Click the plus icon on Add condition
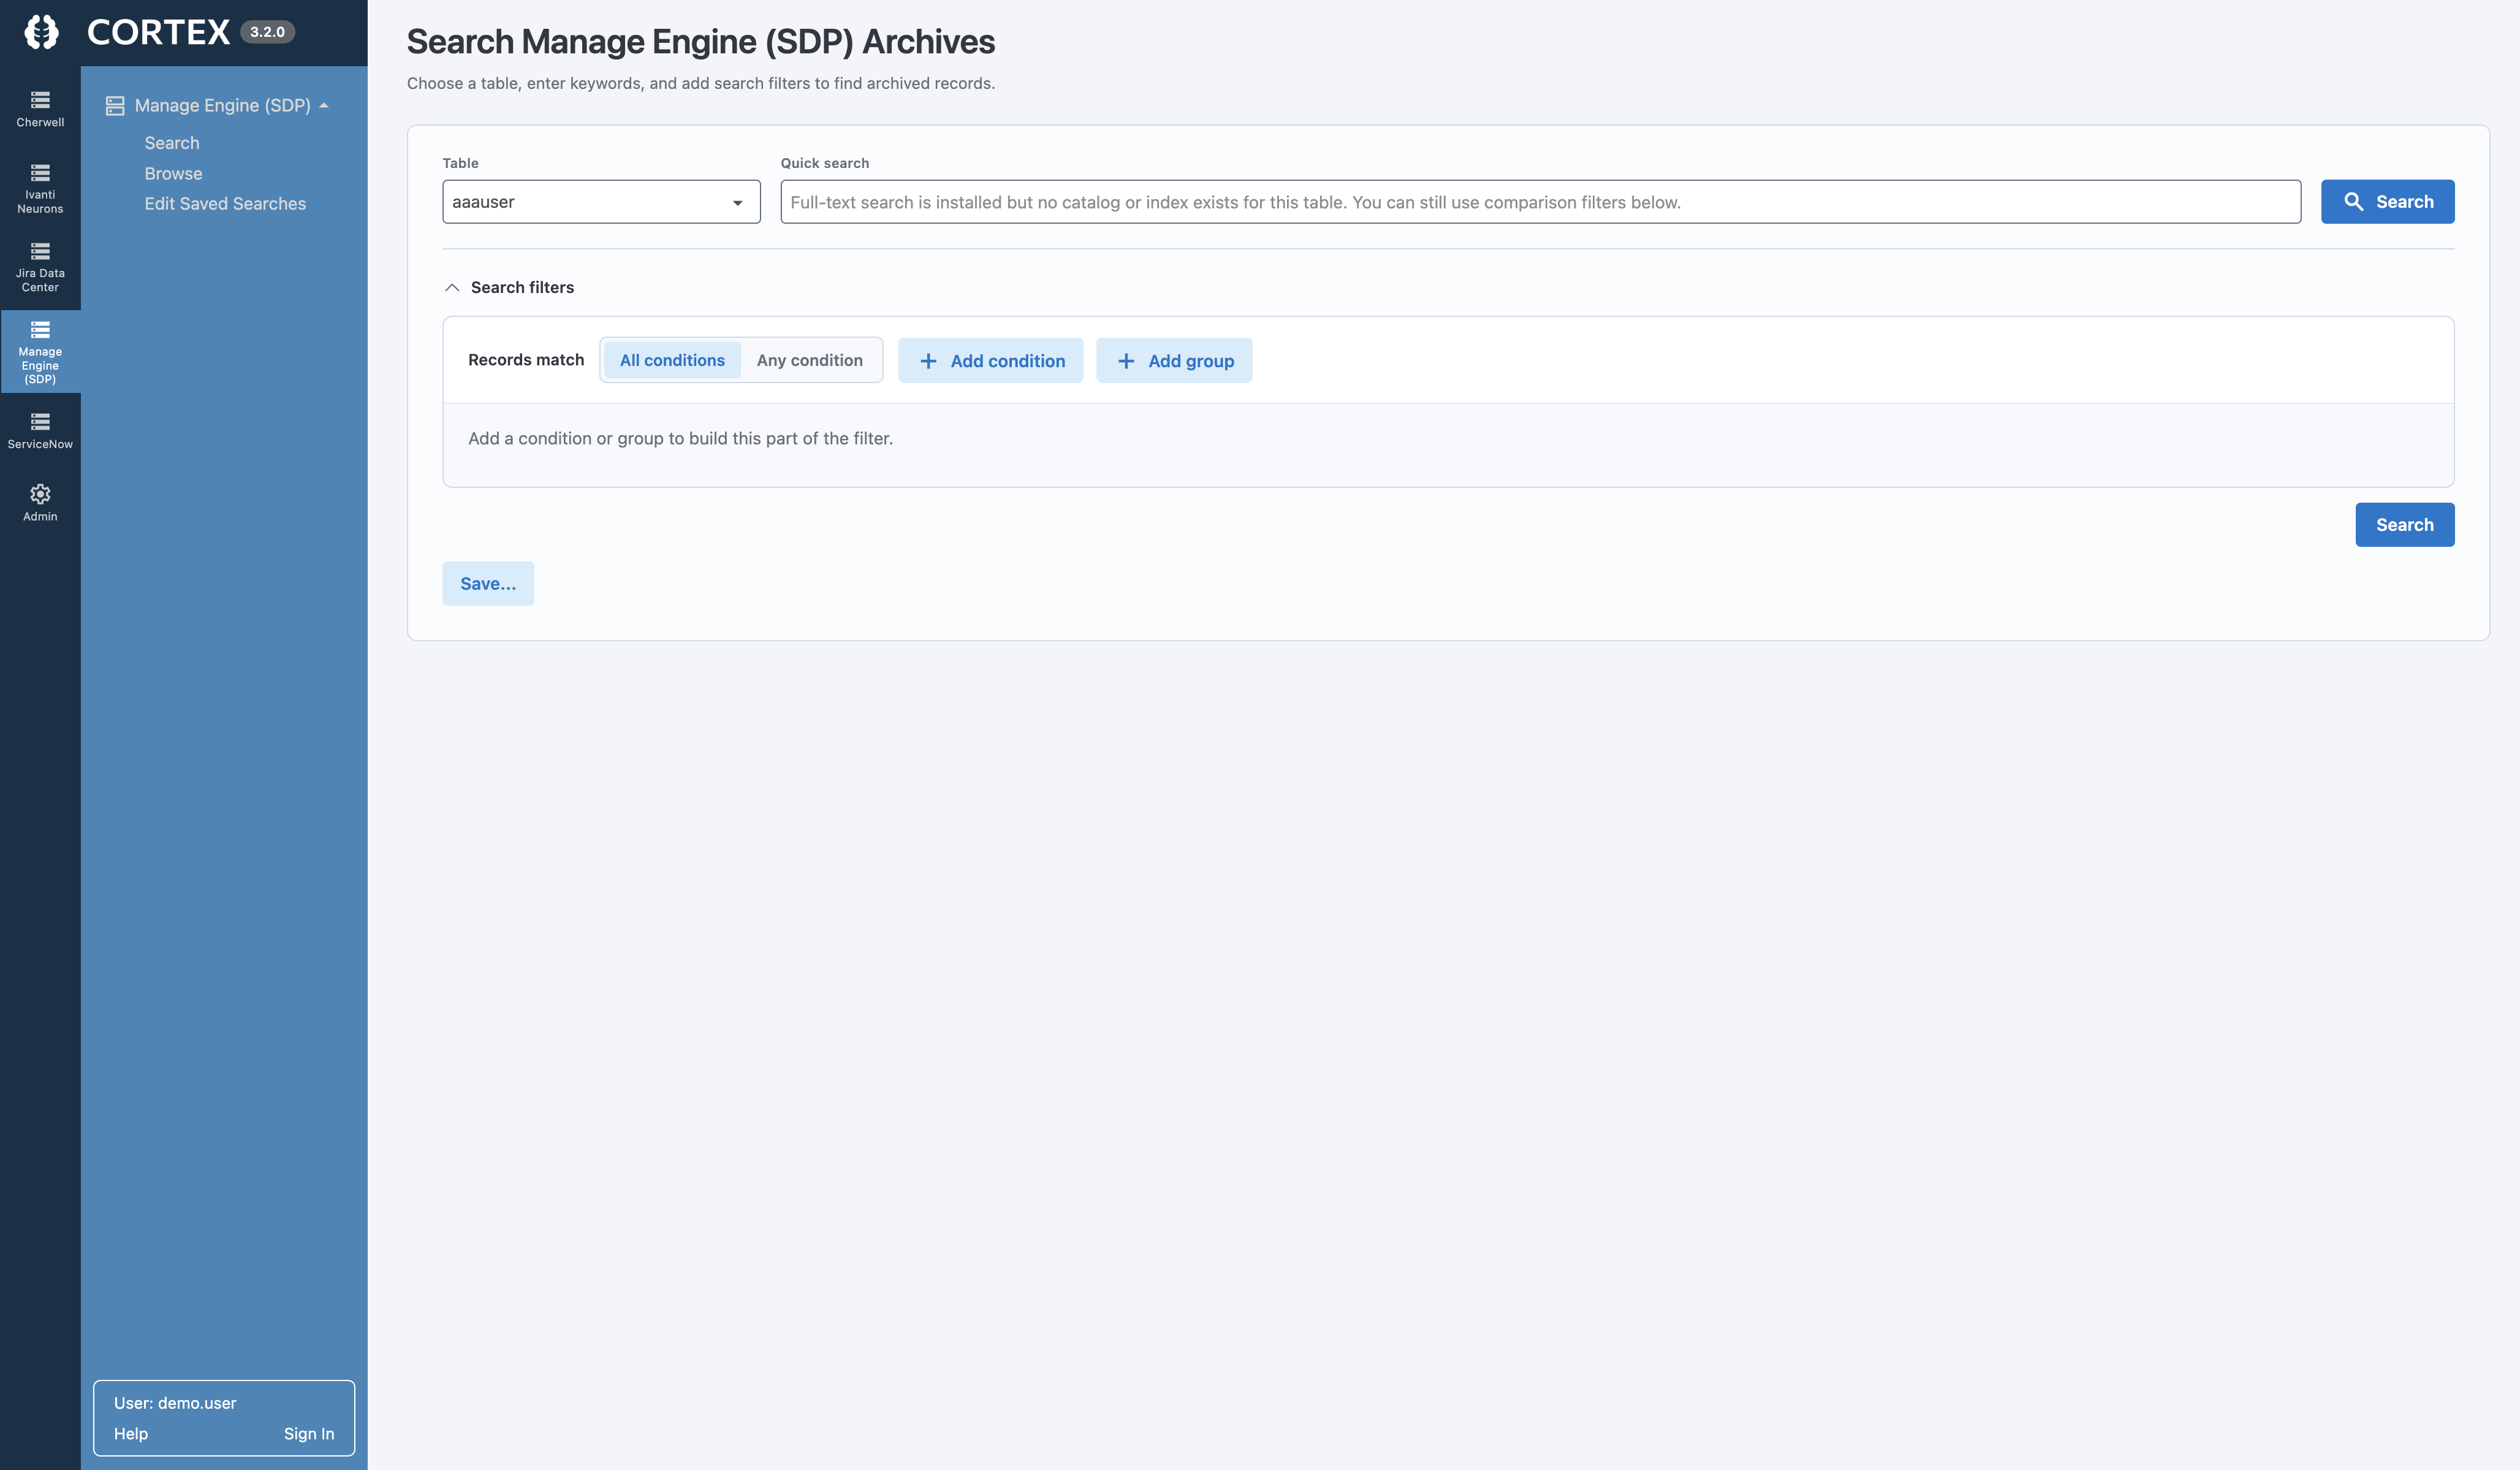The image size is (2520, 1470). tap(928, 361)
